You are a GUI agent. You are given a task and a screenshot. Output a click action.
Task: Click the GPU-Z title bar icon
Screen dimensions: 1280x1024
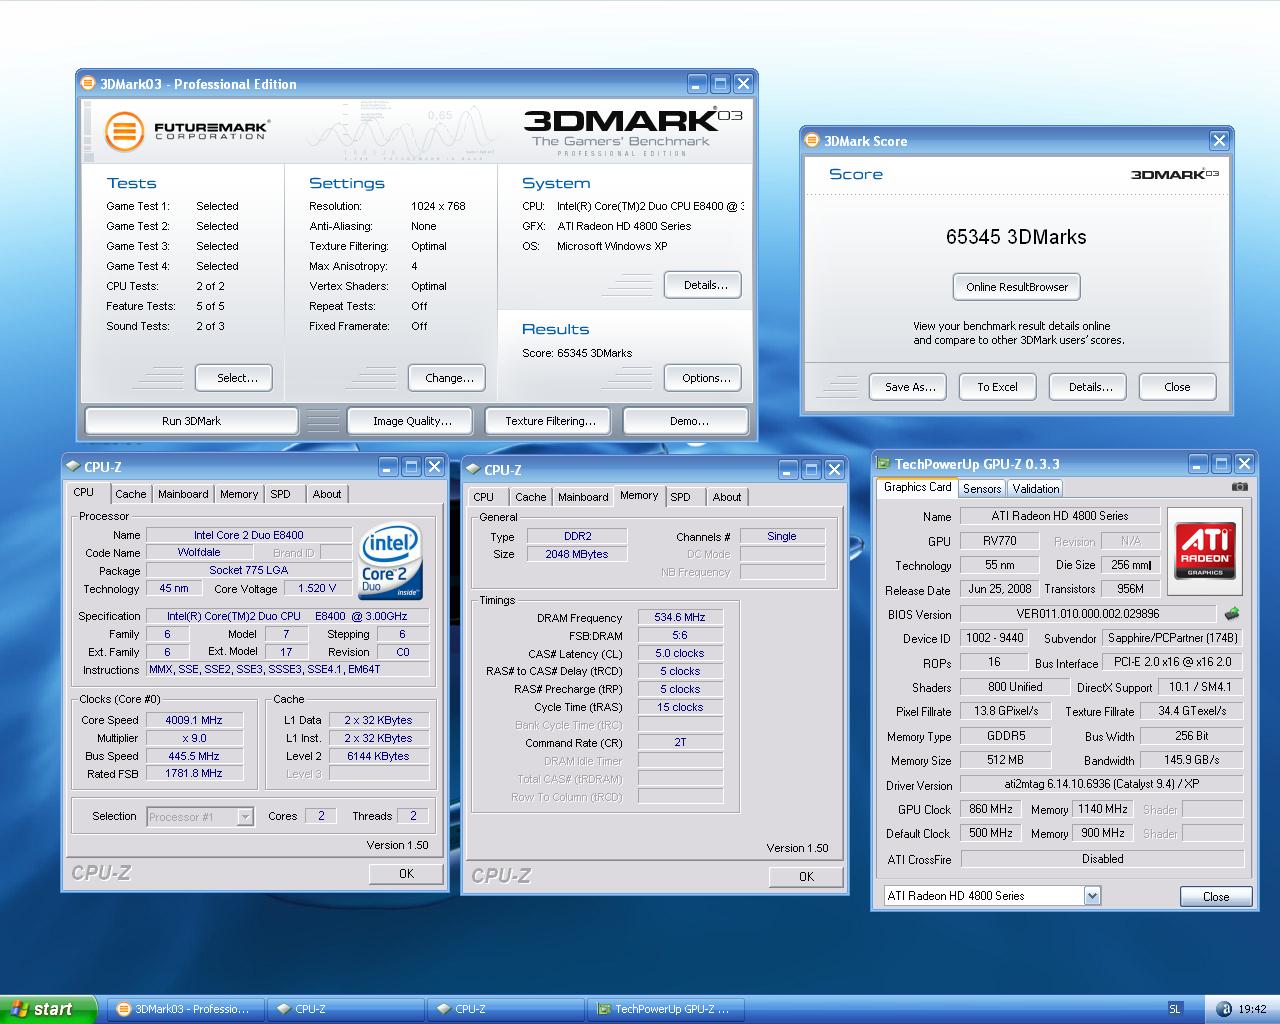(883, 464)
